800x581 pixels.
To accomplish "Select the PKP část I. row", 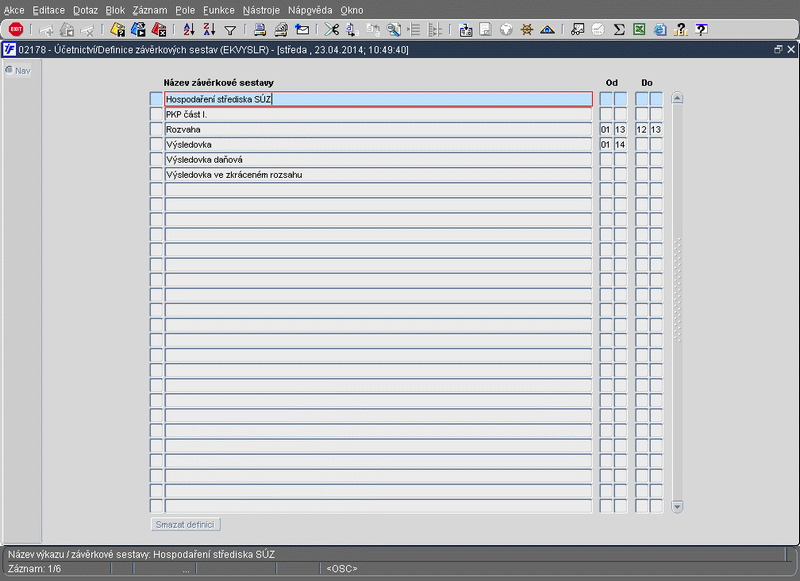I will pyautogui.click(x=378, y=114).
